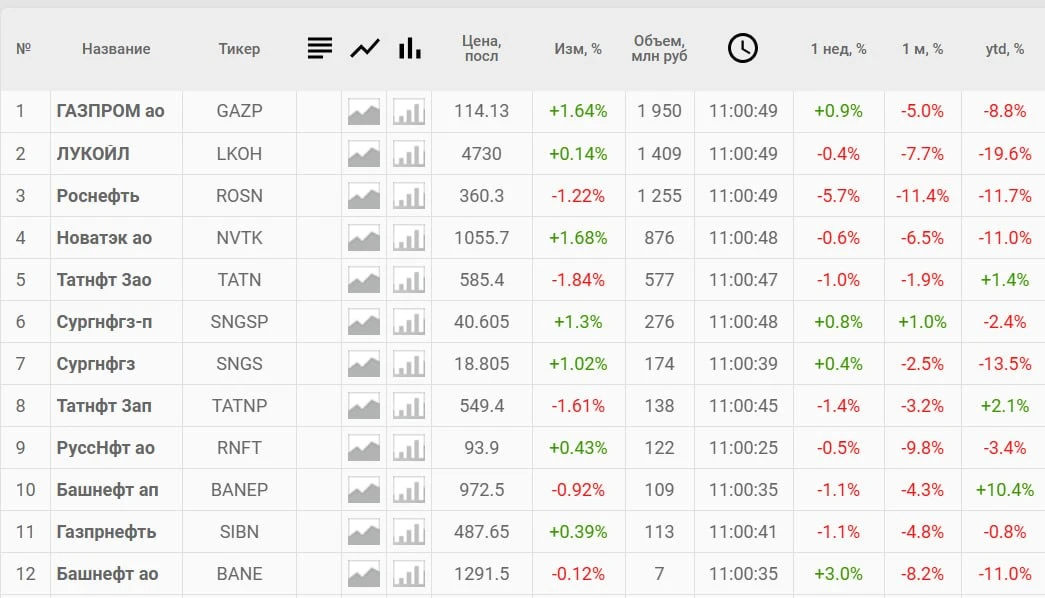The image size is (1045, 598).
Task: Click the bar chart icon in header
Action: coord(409,48)
